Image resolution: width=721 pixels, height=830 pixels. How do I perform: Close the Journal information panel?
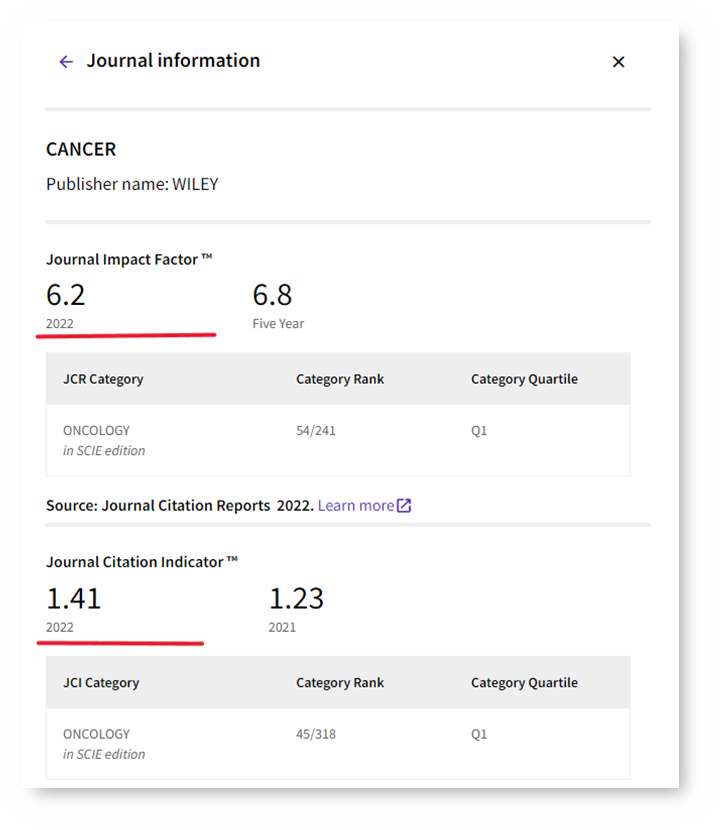click(618, 62)
